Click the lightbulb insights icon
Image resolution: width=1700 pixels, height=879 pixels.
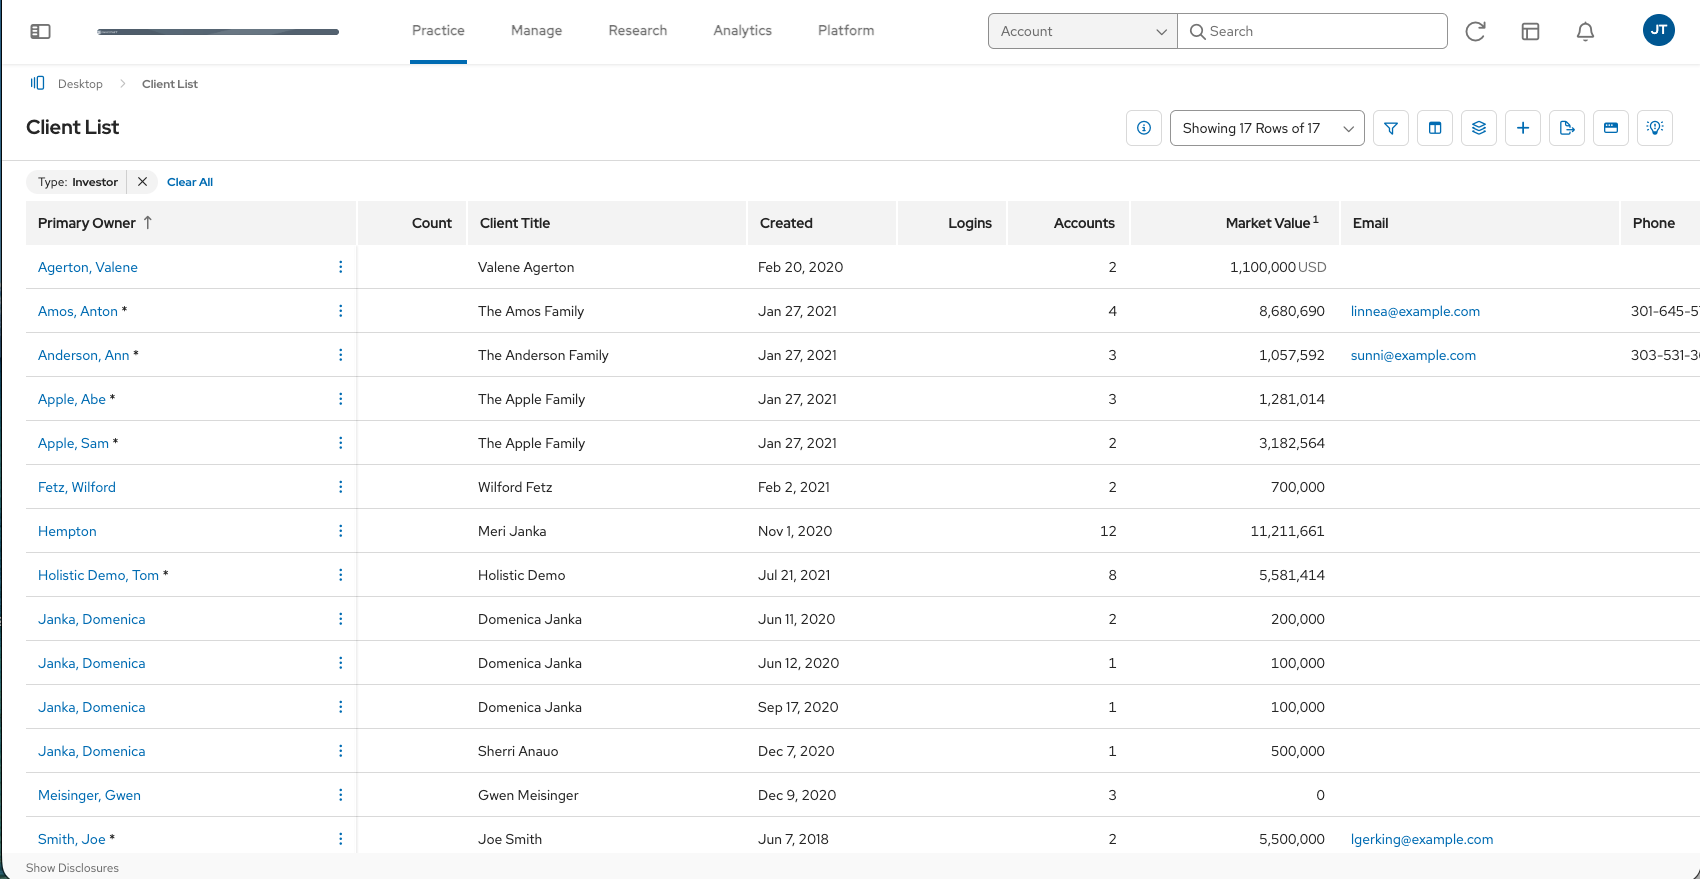pos(1655,128)
